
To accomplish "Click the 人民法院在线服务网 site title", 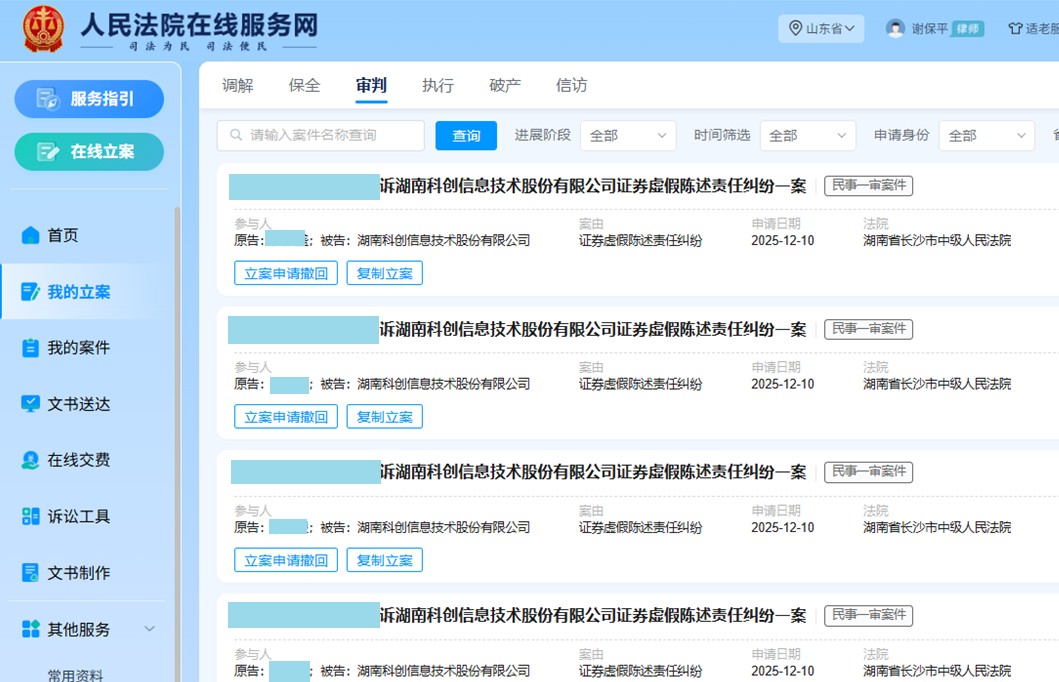I will click(199, 24).
